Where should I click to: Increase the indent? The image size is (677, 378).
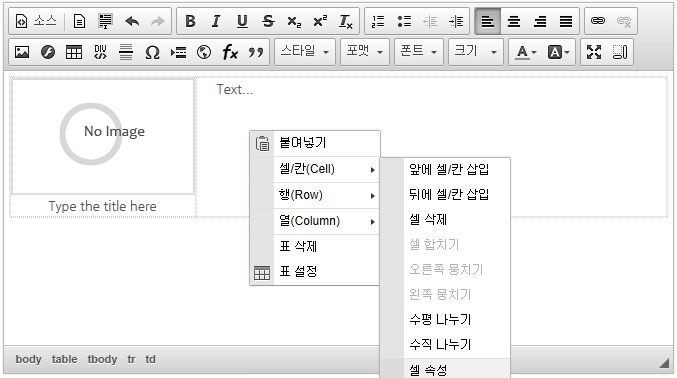(456, 21)
